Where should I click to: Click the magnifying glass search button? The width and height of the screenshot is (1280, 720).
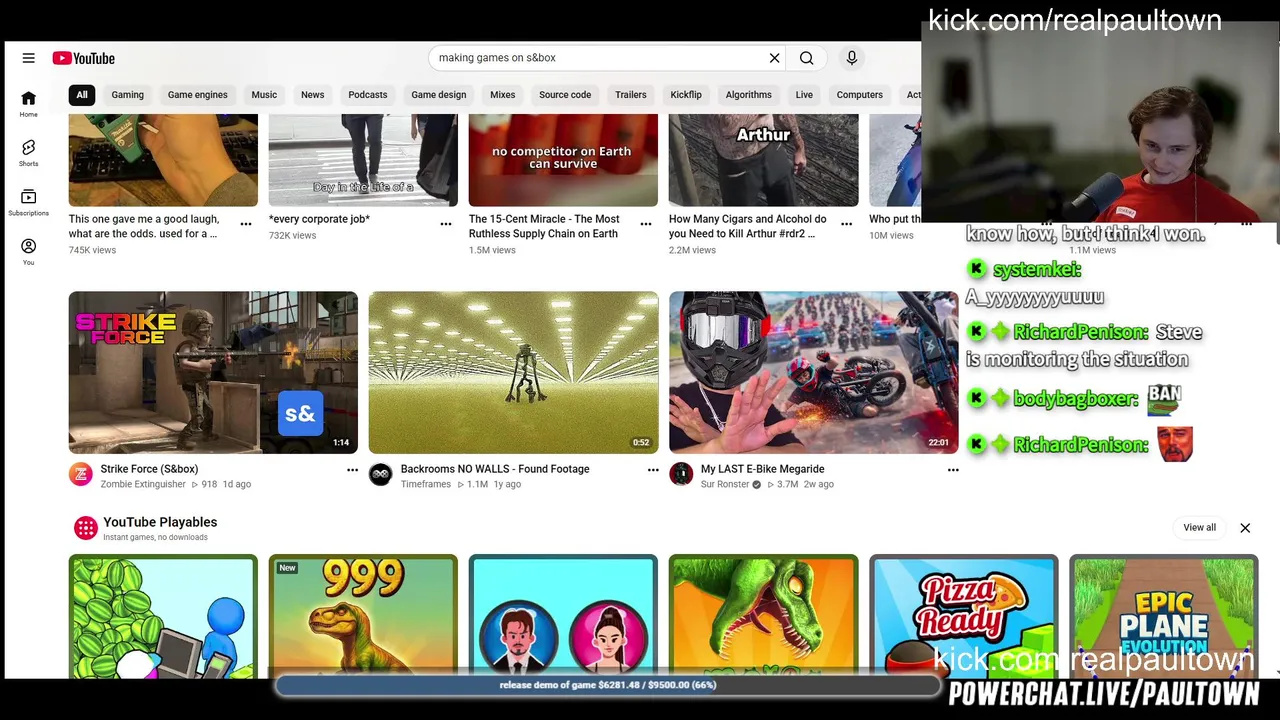[806, 58]
